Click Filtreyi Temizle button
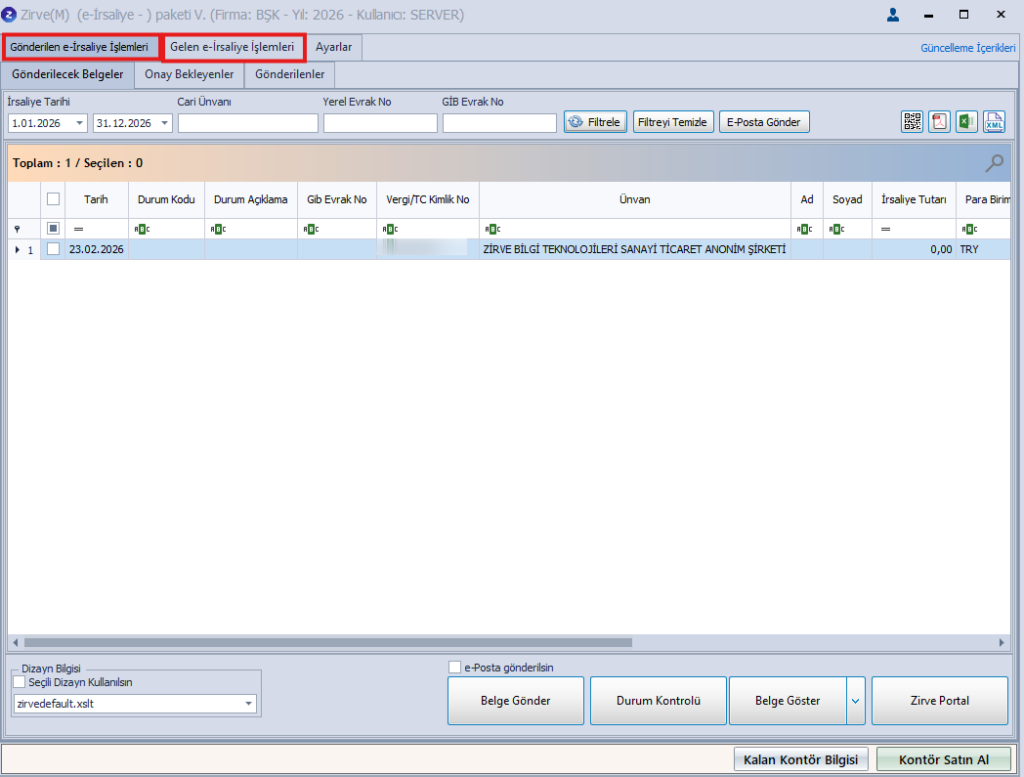 [x=673, y=122]
